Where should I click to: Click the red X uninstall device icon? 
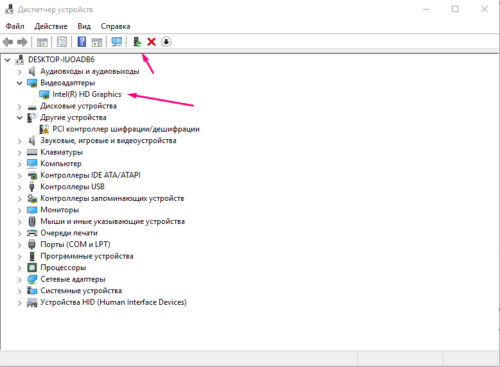(151, 42)
